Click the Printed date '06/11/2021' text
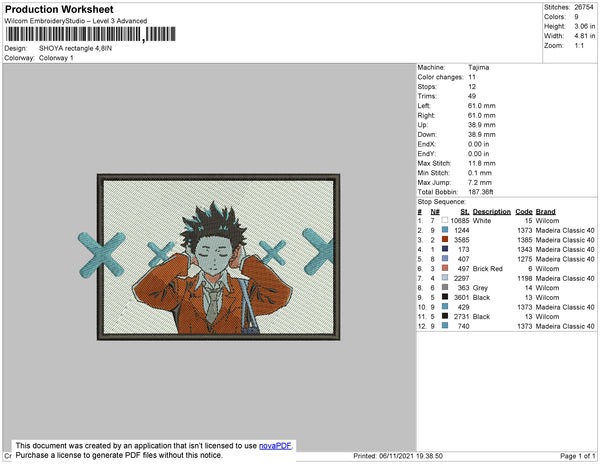Screen dimensions: 600x464 coord(396,456)
